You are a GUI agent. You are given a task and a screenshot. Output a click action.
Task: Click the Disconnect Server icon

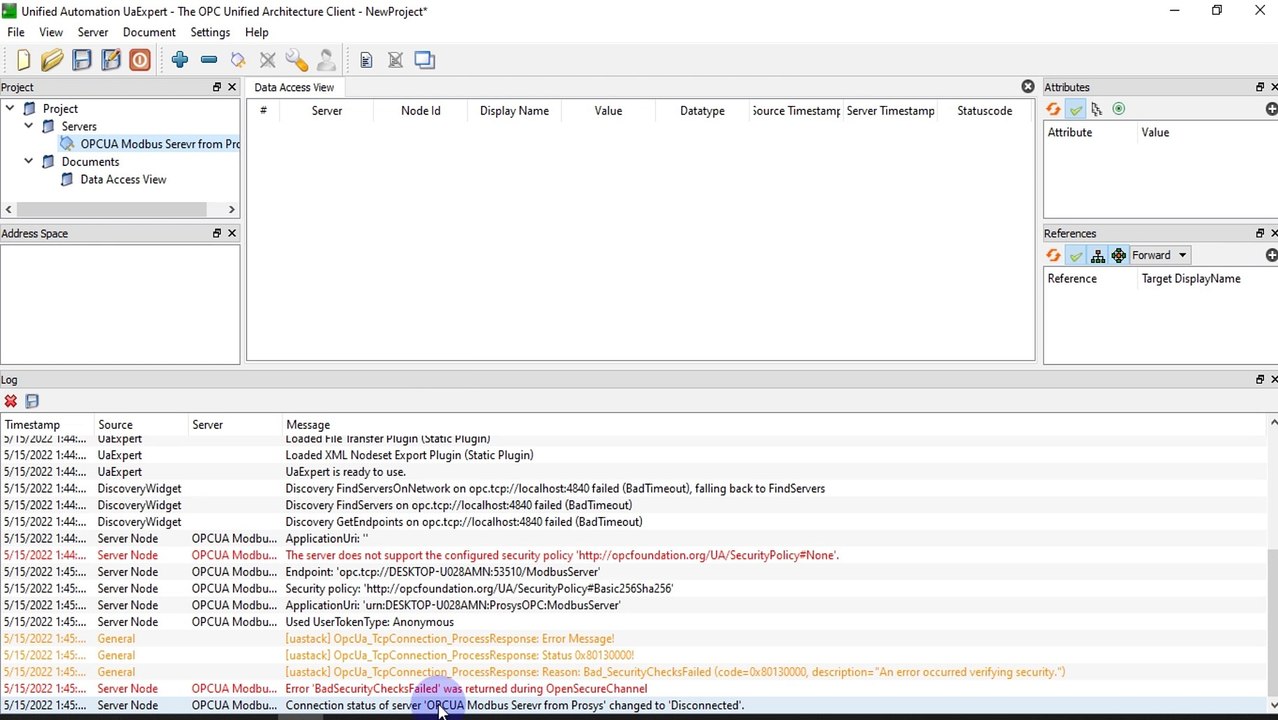[x=267, y=60]
